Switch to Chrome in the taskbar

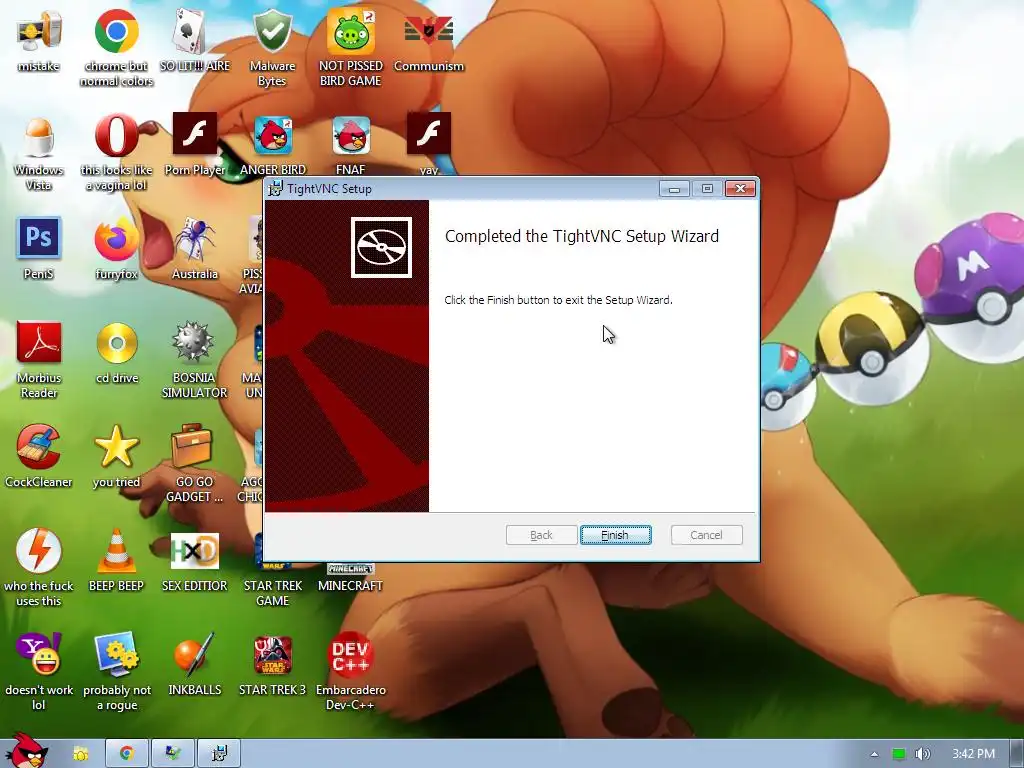pyautogui.click(x=127, y=754)
